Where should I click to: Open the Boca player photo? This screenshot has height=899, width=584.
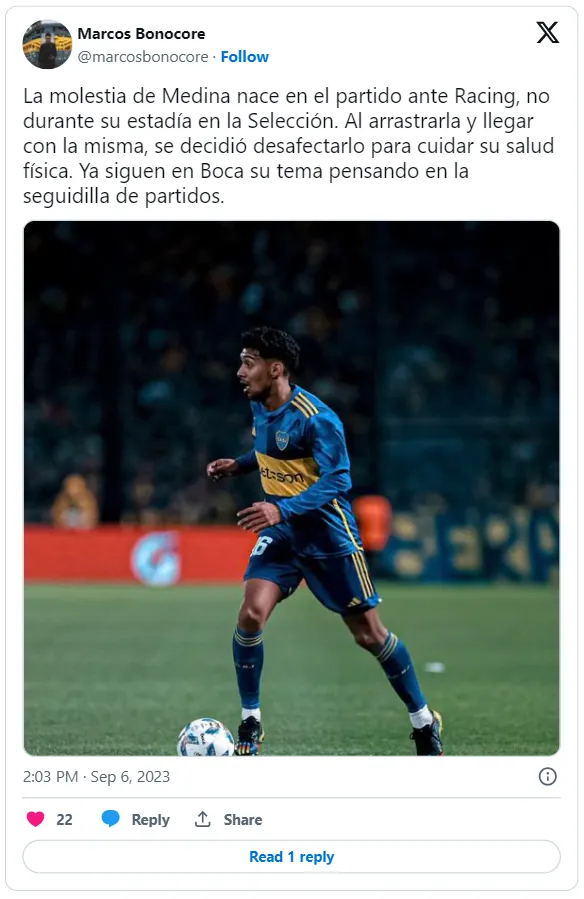point(291,488)
